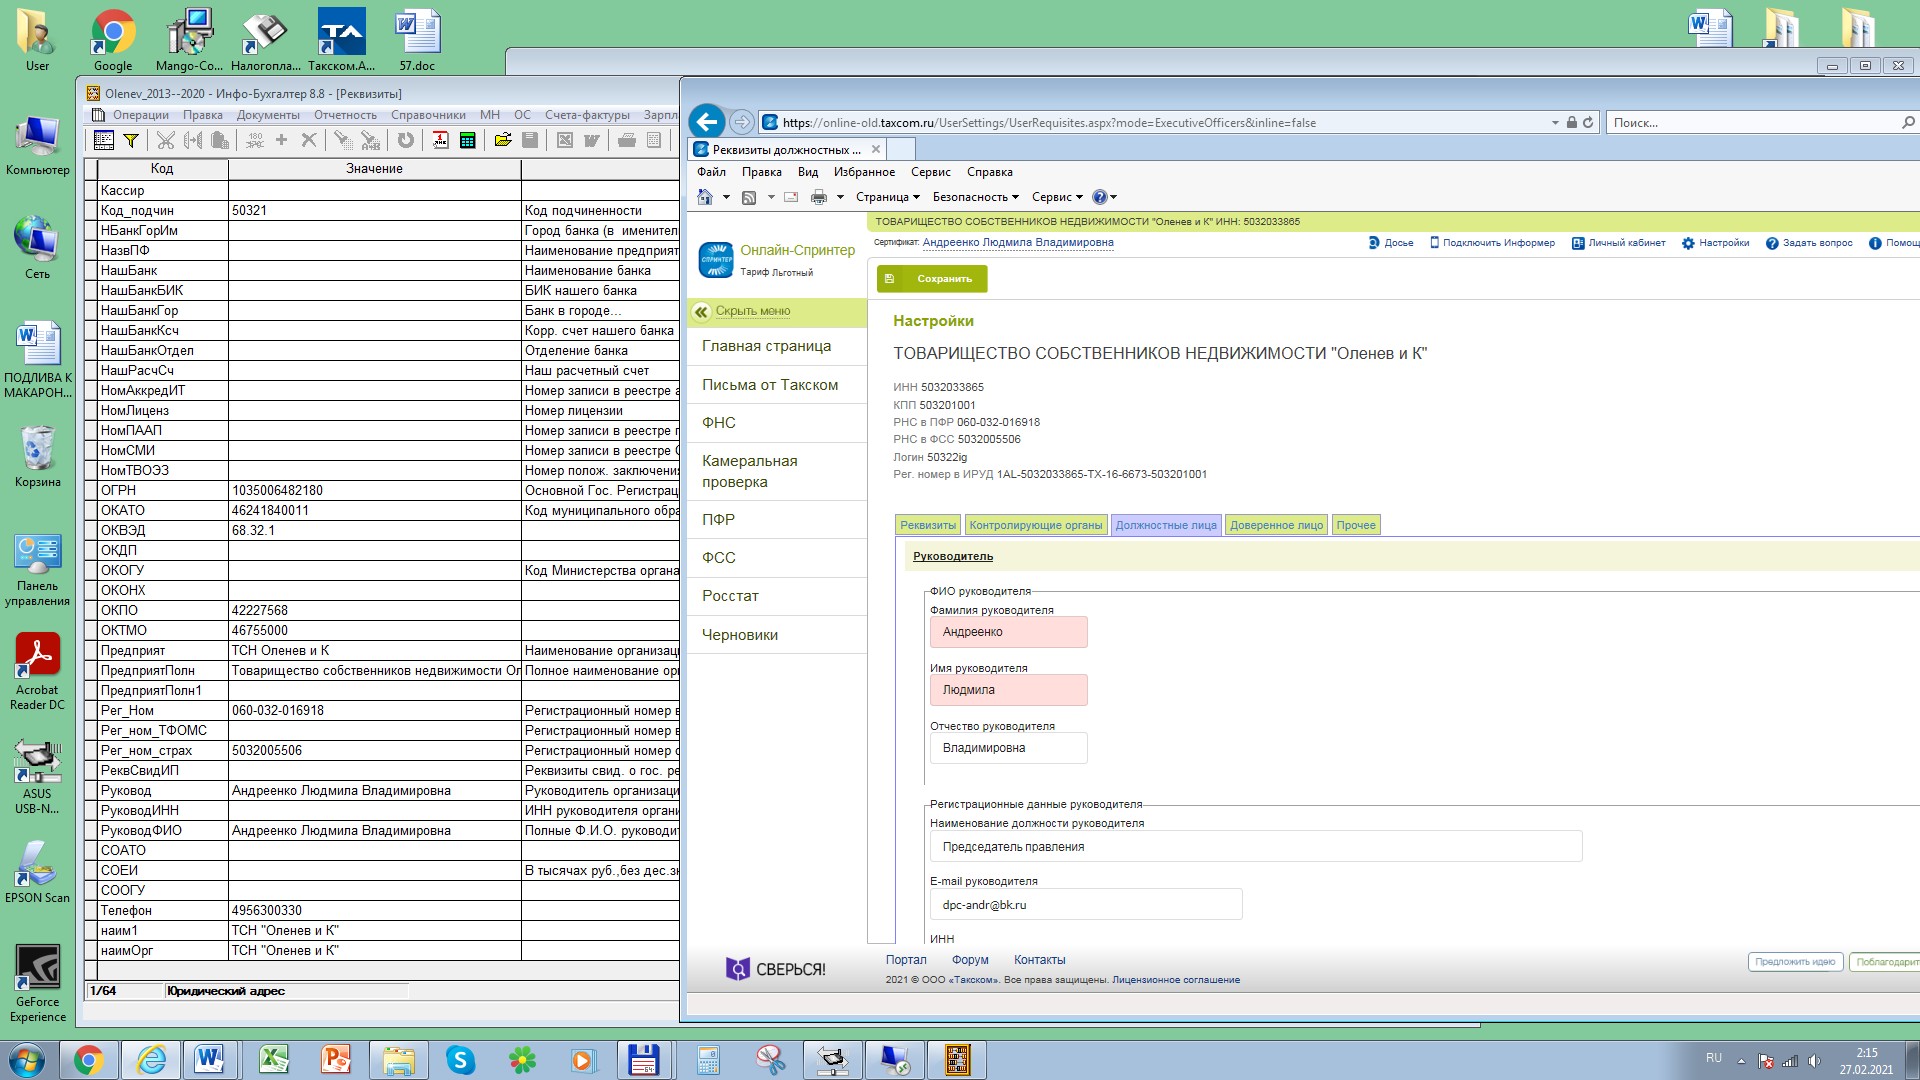Switch to the Реквизиты tab
The height and width of the screenshot is (1080, 1920).
[928, 525]
